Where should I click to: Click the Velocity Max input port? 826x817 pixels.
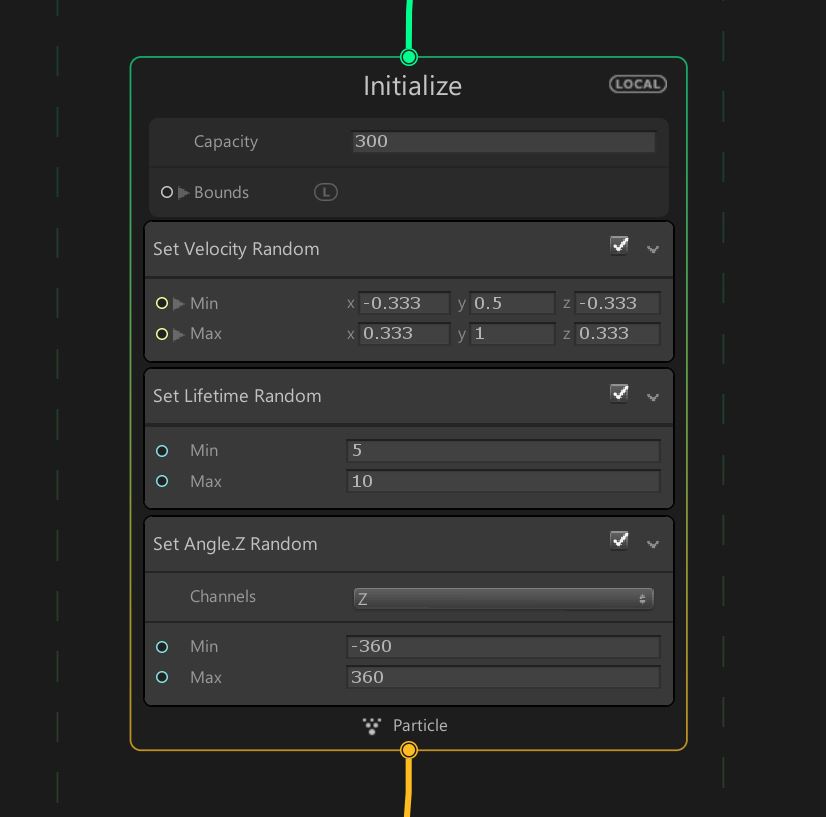point(162,334)
